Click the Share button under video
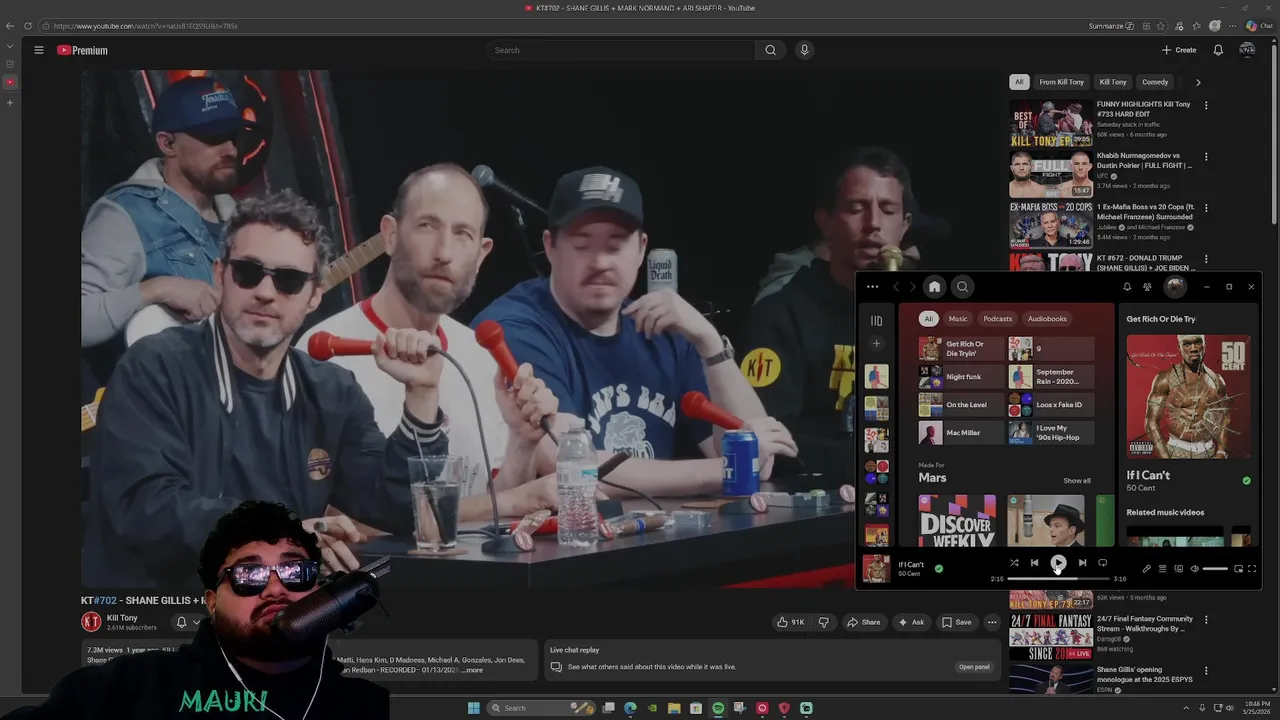The height and width of the screenshot is (720, 1280). coord(864,622)
